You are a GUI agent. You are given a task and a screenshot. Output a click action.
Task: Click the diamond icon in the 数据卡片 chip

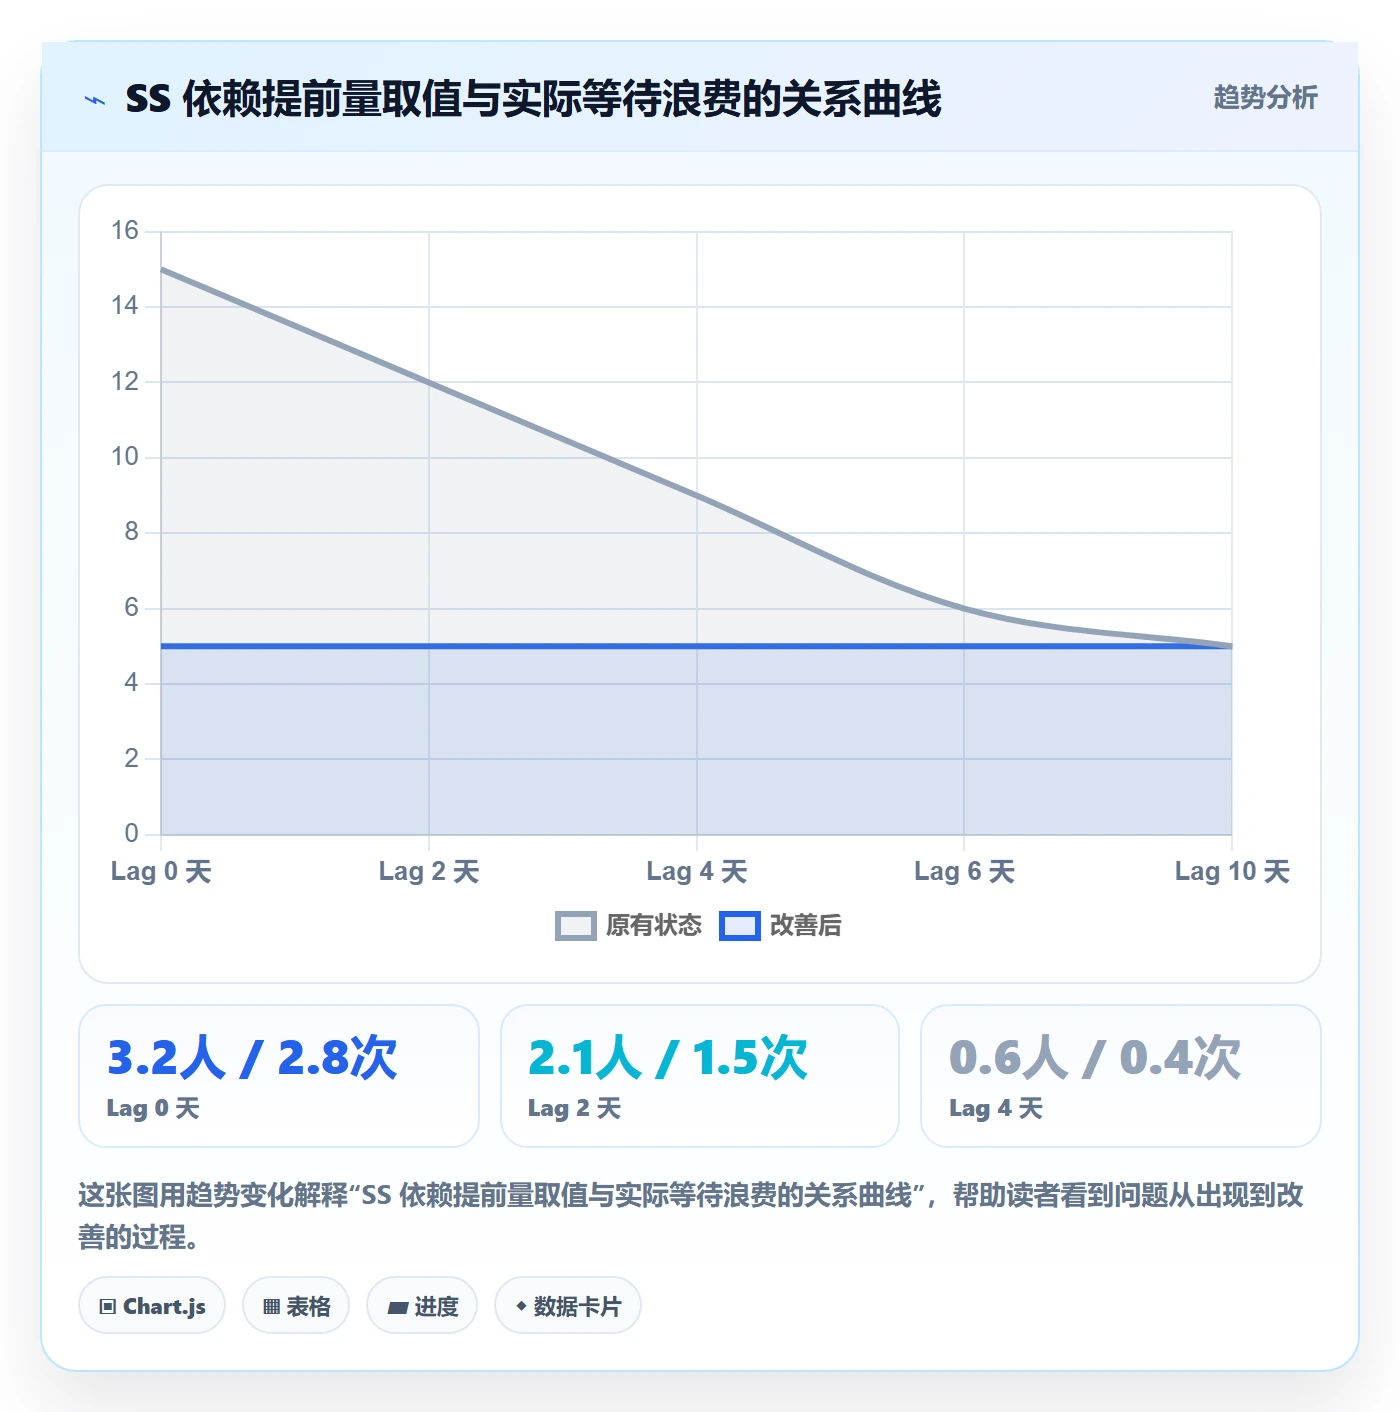(x=521, y=1306)
